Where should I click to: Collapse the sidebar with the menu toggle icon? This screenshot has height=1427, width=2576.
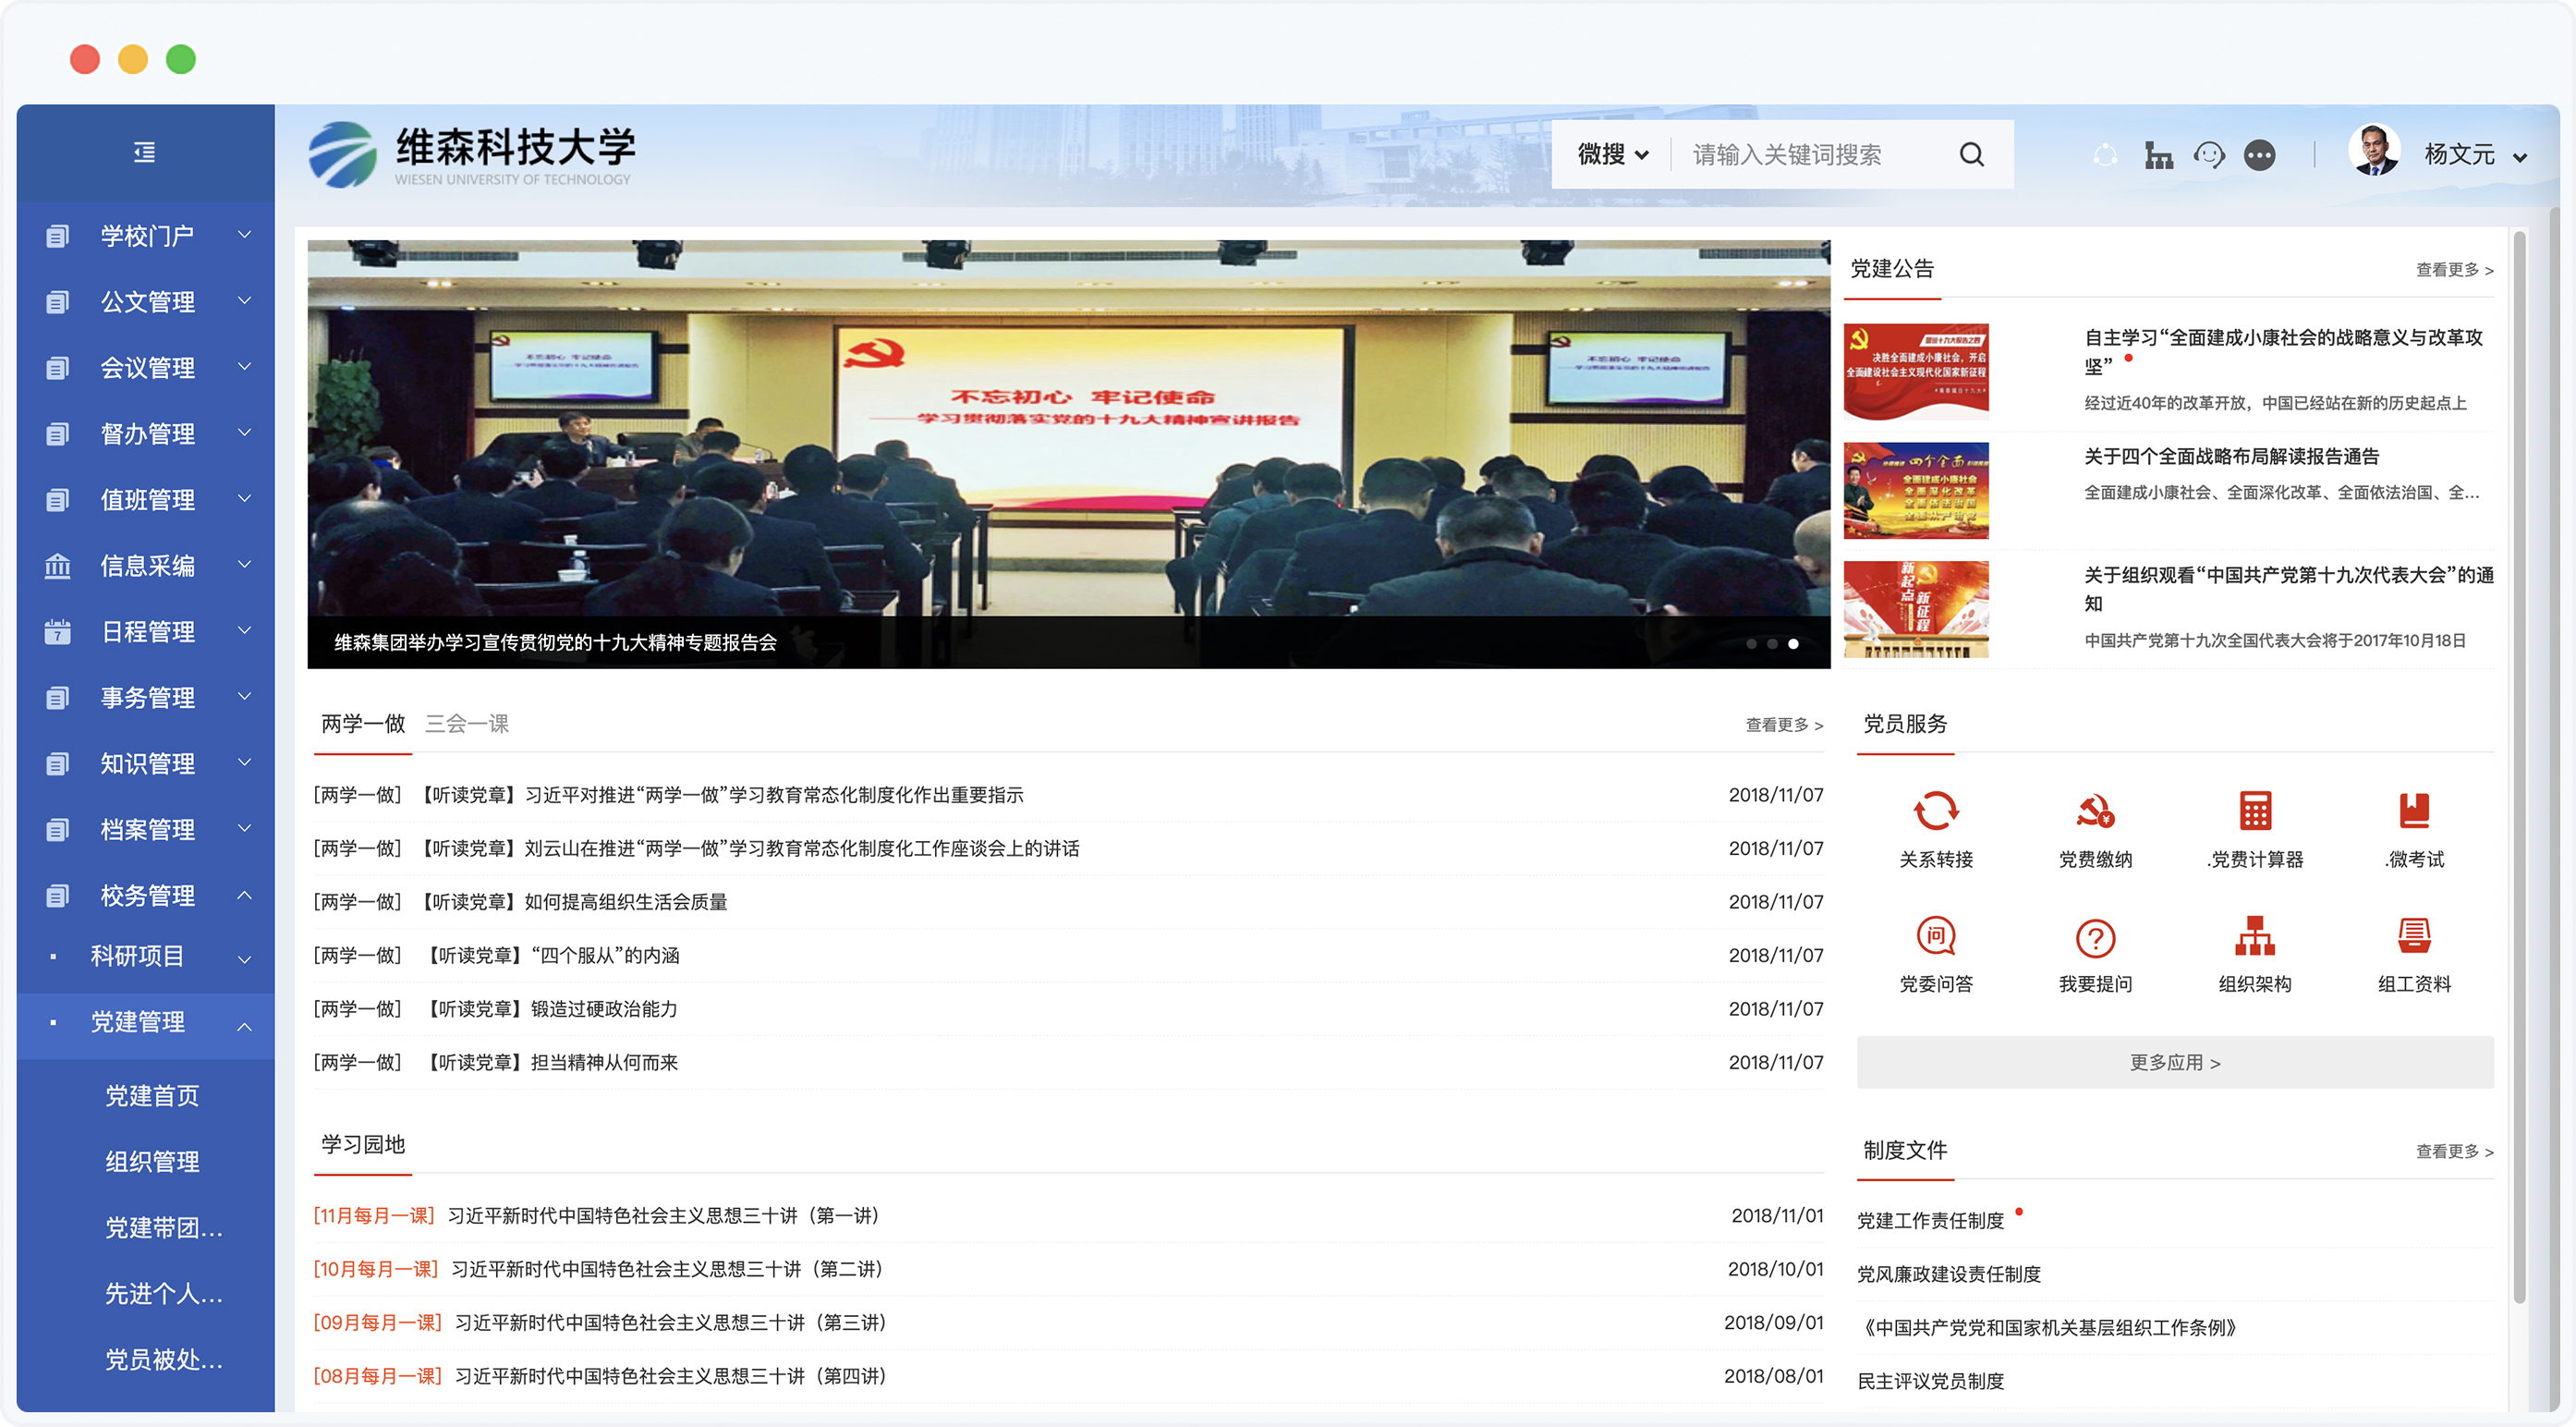145,152
